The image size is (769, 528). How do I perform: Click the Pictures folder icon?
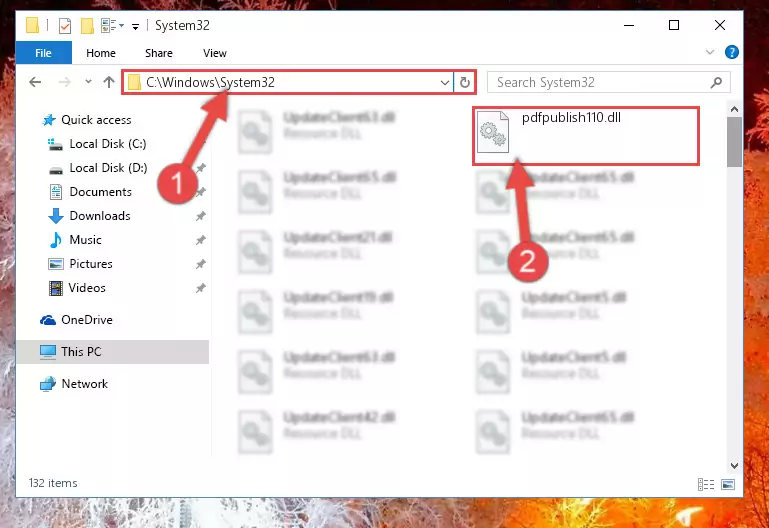click(x=56, y=264)
